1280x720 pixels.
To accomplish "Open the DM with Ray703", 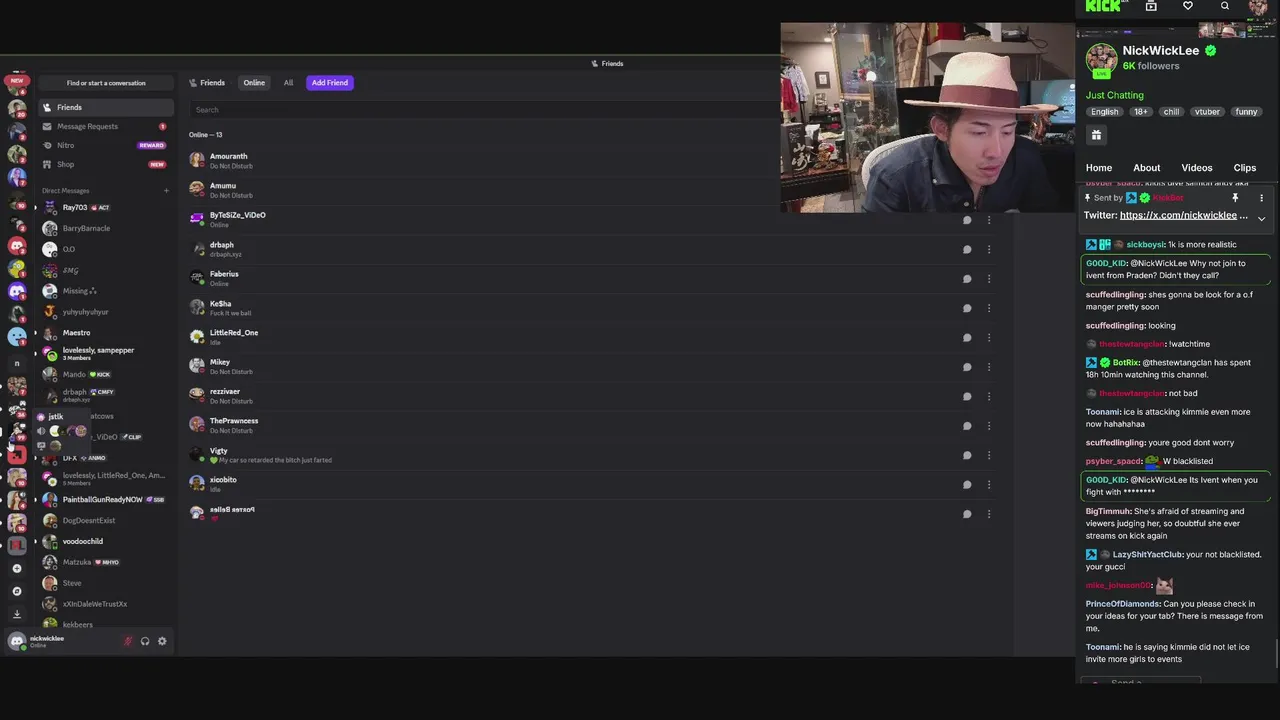I will pyautogui.click(x=106, y=207).
